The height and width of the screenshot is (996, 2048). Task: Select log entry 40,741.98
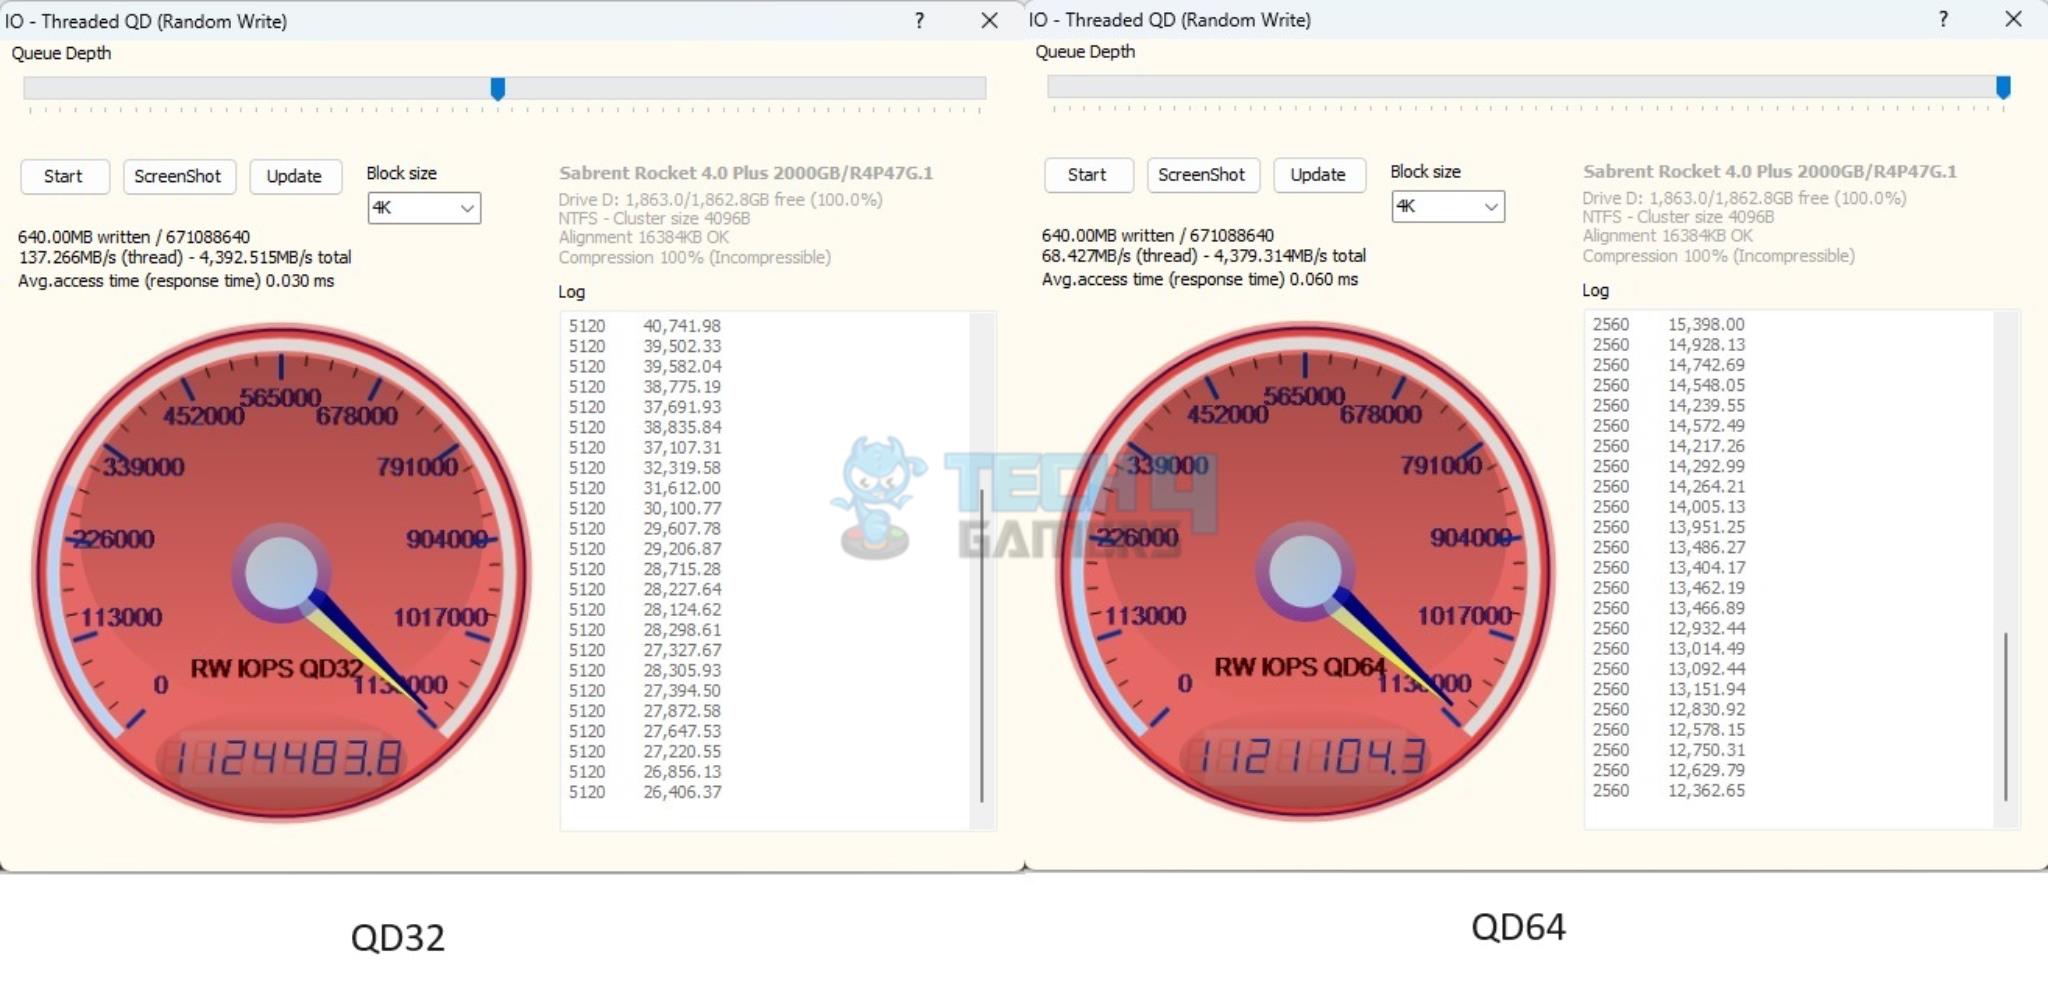pyautogui.click(x=682, y=326)
